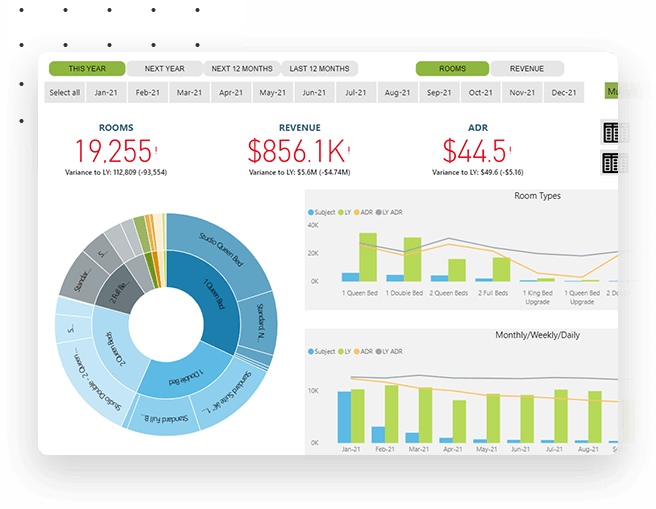
Task: Click Rooms variance to LY text
Action: [116, 172]
